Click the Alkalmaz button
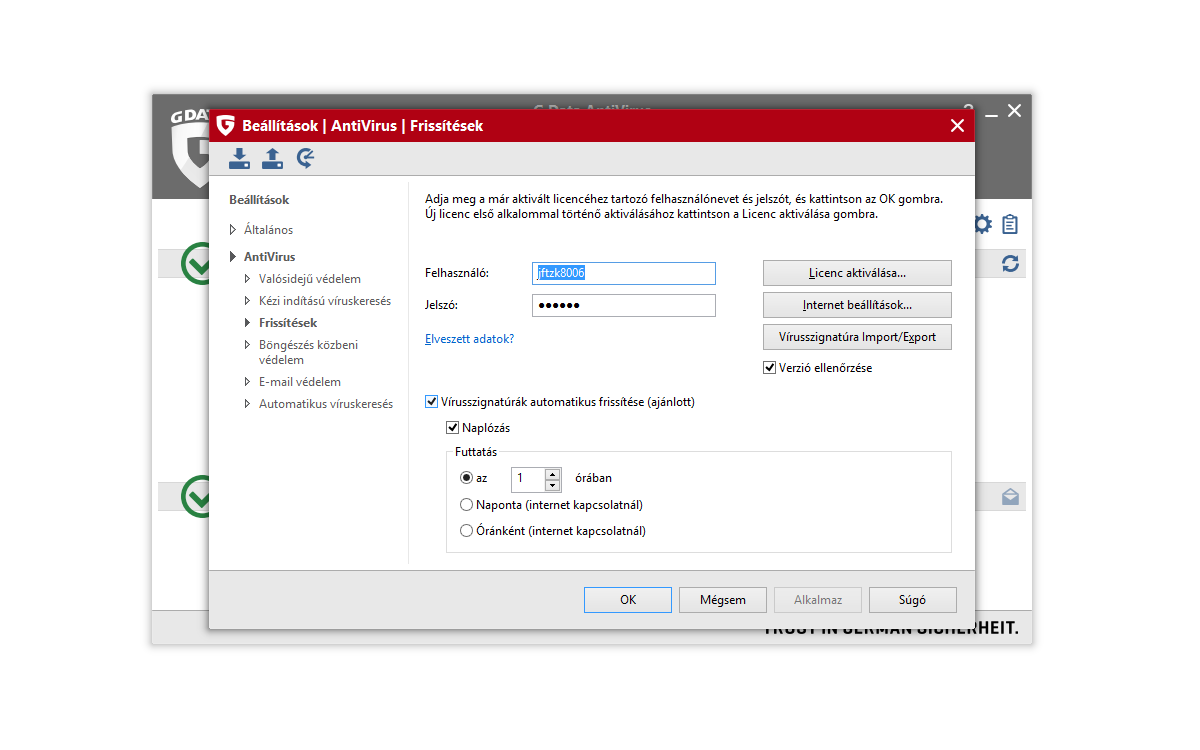The width and height of the screenshot is (1200, 750). coord(818,600)
